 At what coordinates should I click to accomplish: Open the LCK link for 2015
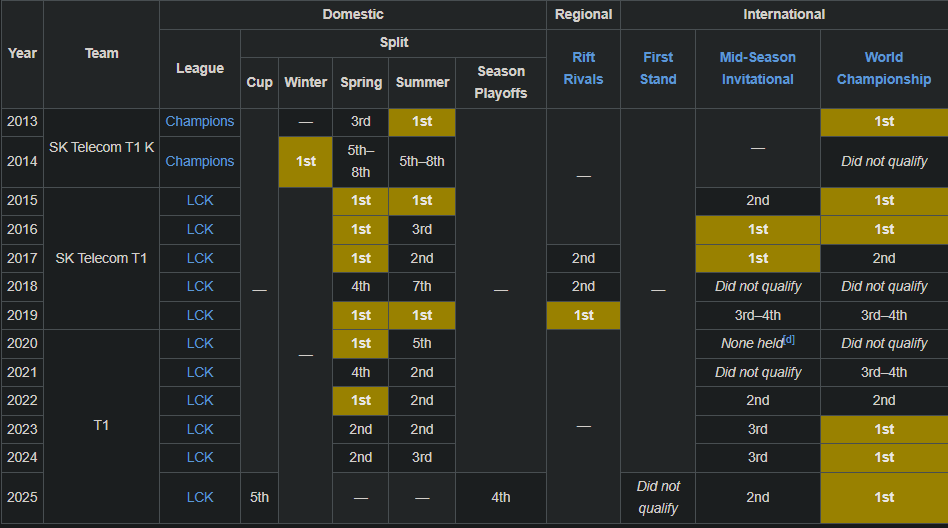point(200,201)
